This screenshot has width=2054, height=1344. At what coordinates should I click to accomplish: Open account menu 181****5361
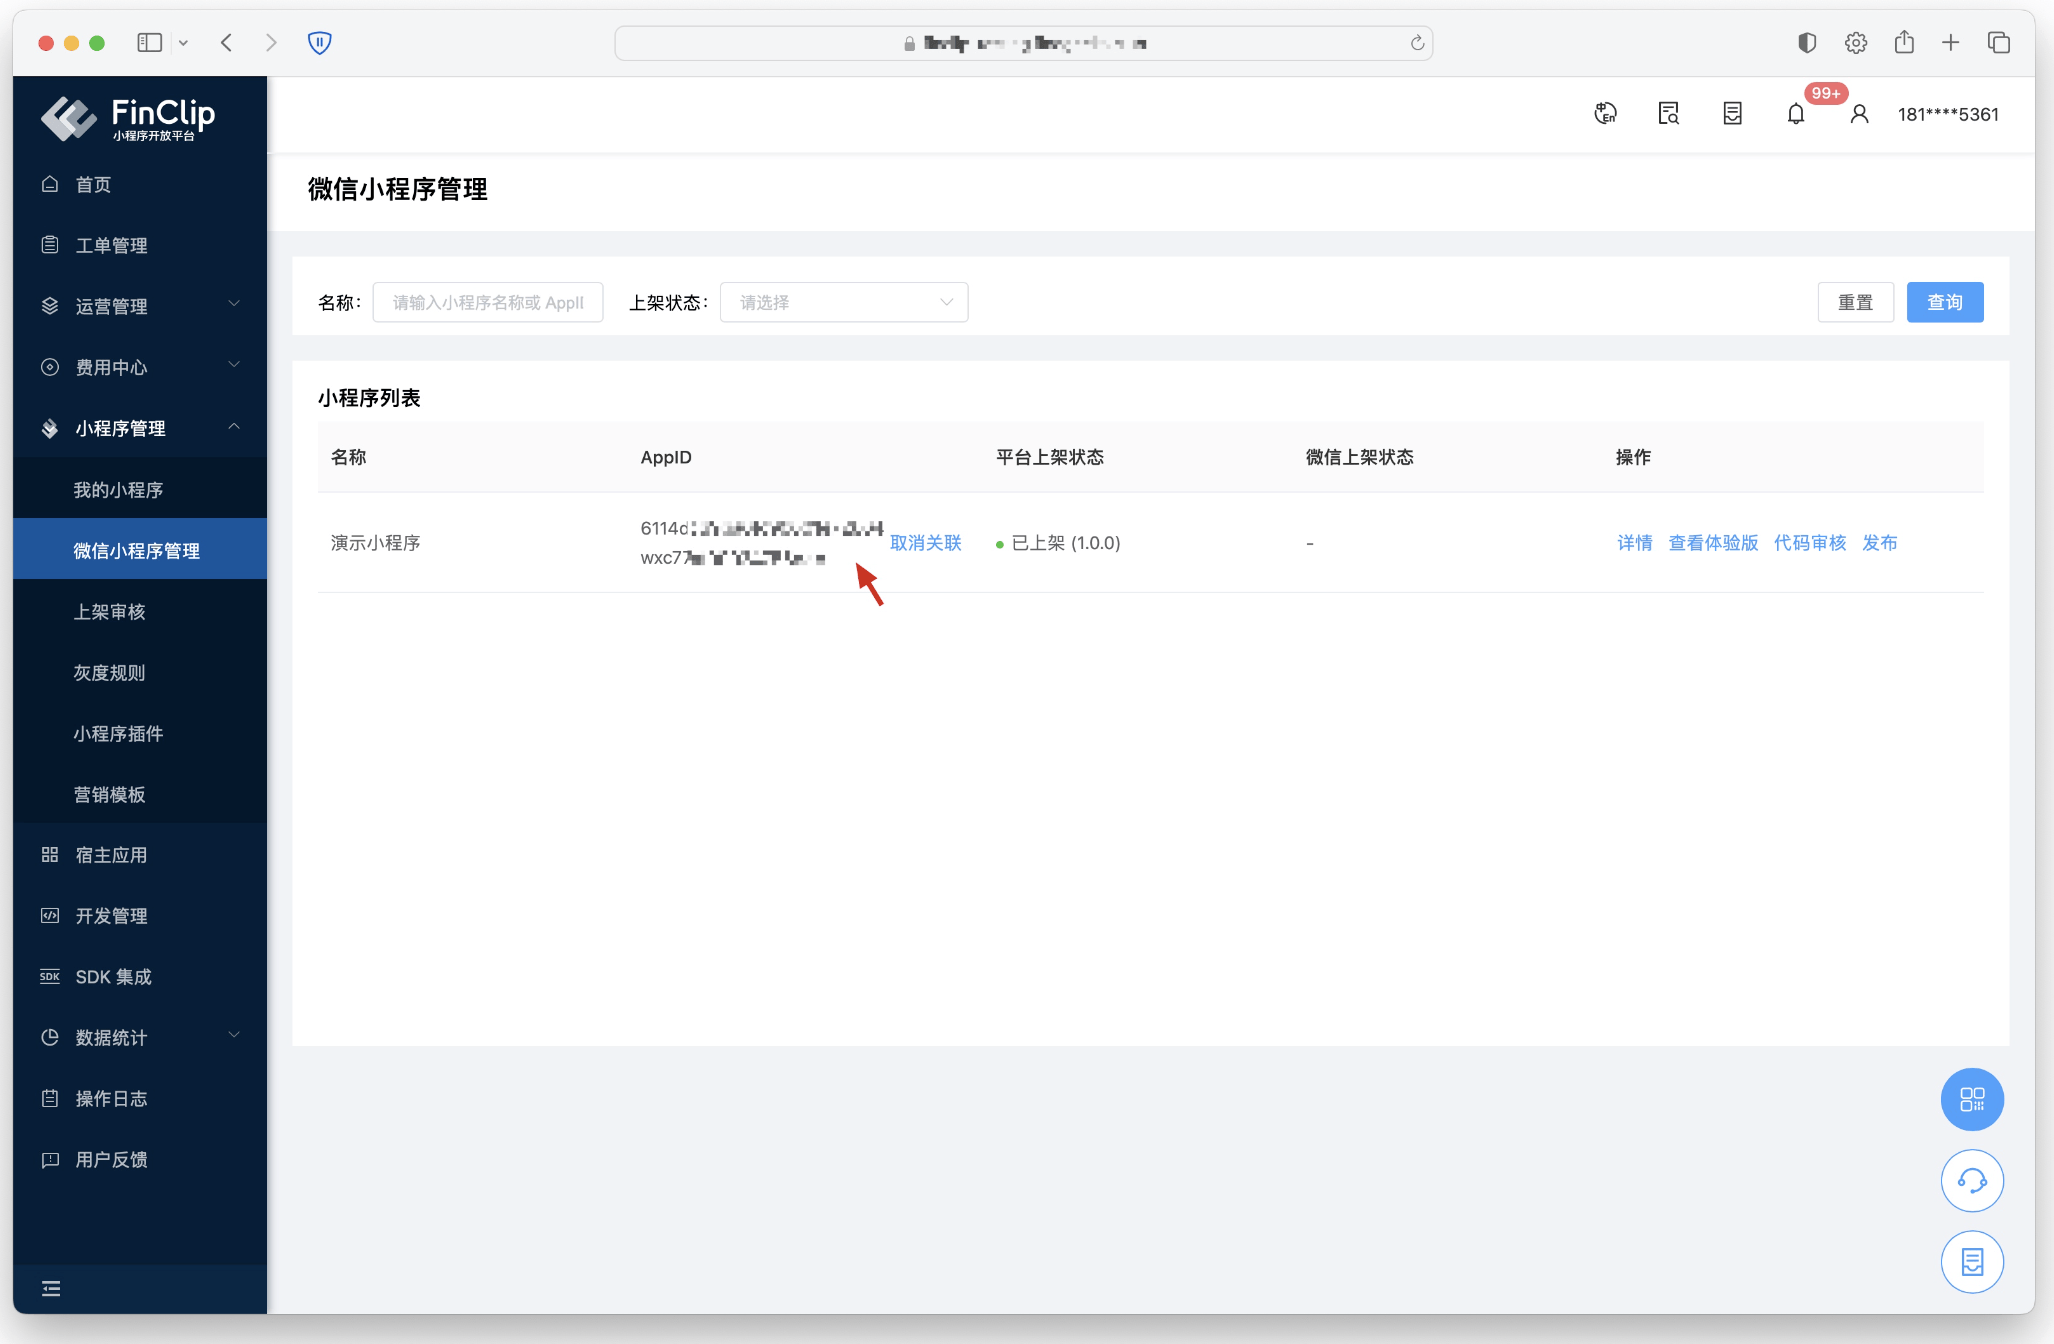coord(1948,114)
